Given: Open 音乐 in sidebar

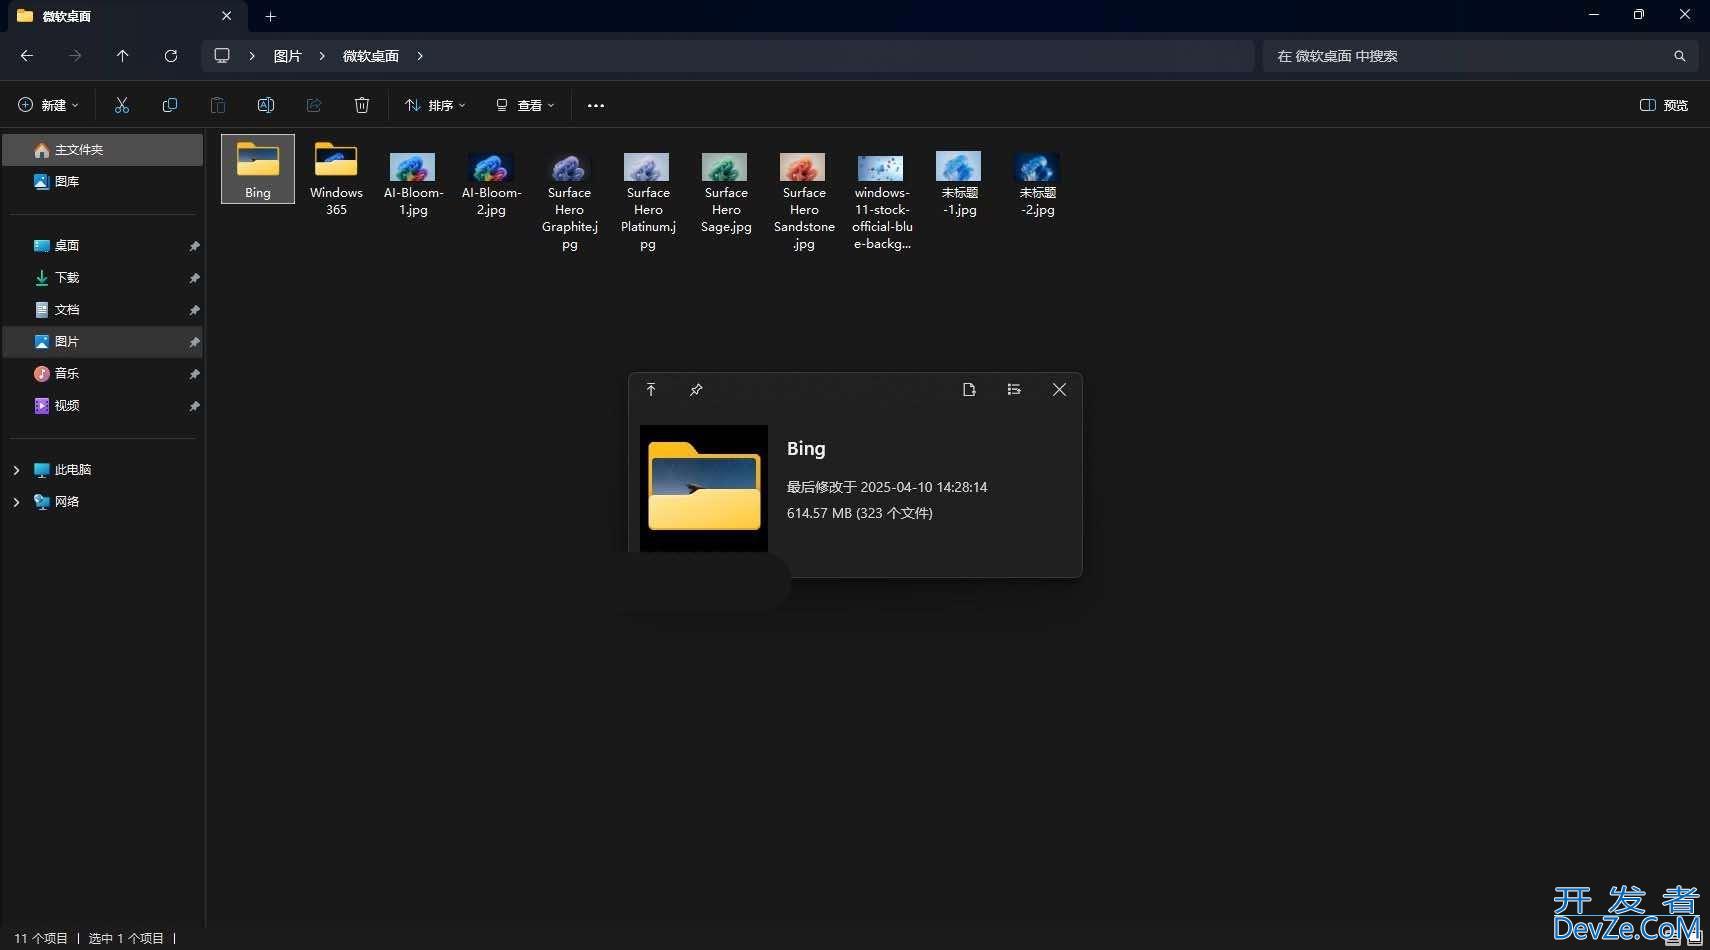Looking at the screenshot, I should [x=103, y=374].
